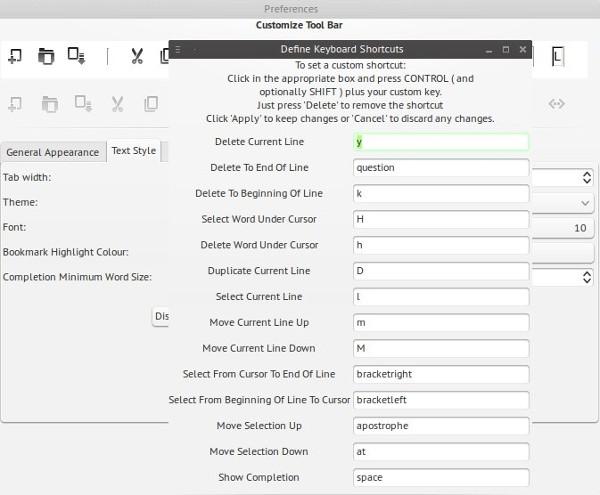Click the New document icon in top toolbar

(15, 56)
